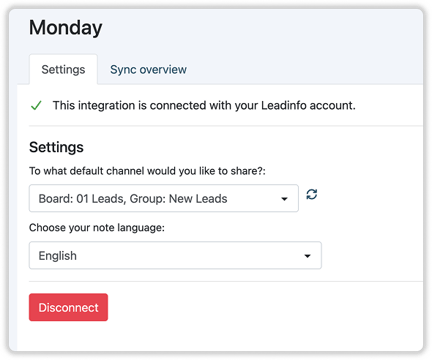Refresh the channel list with the sync icon
432x360 pixels.
pyautogui.click(x=312, y=194)
